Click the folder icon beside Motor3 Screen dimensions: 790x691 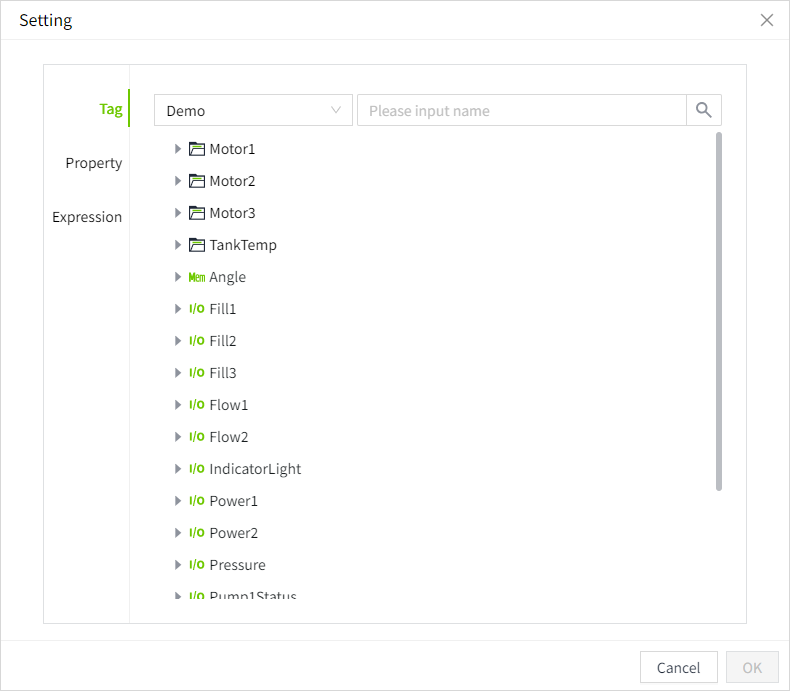click(x=196, y=213)
